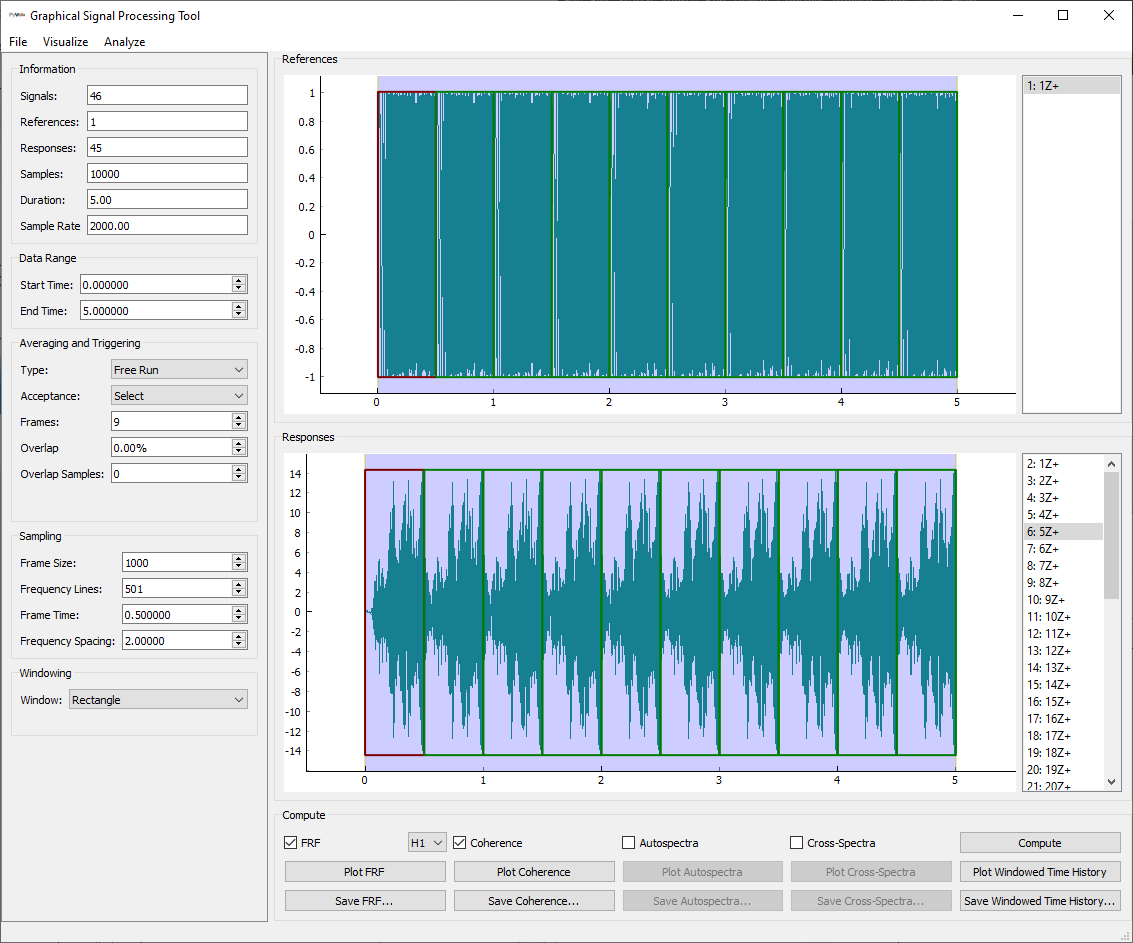Increase Frames count with up arrow

click(x=238, y=418)
